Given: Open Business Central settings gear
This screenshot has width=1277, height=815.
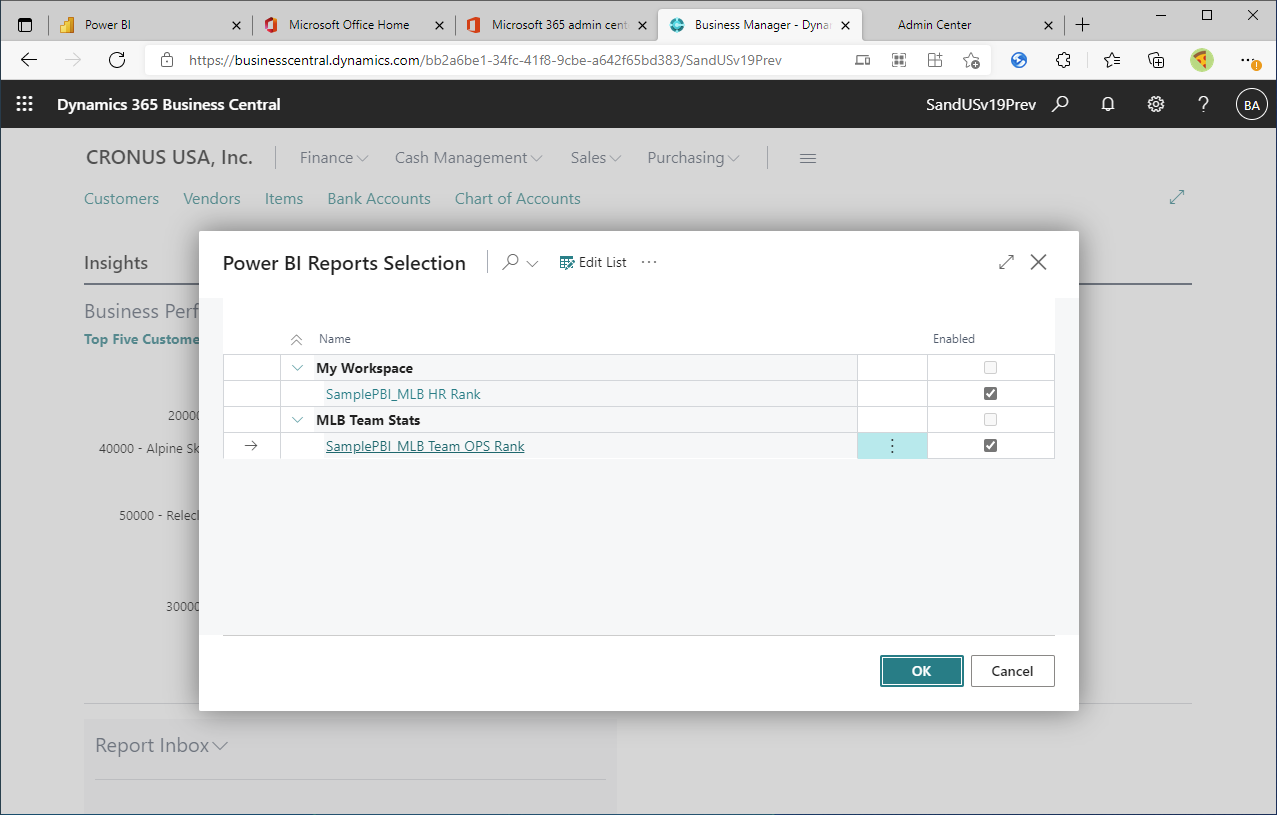Looking at the screenshot, I should [x=1155, y=104].
